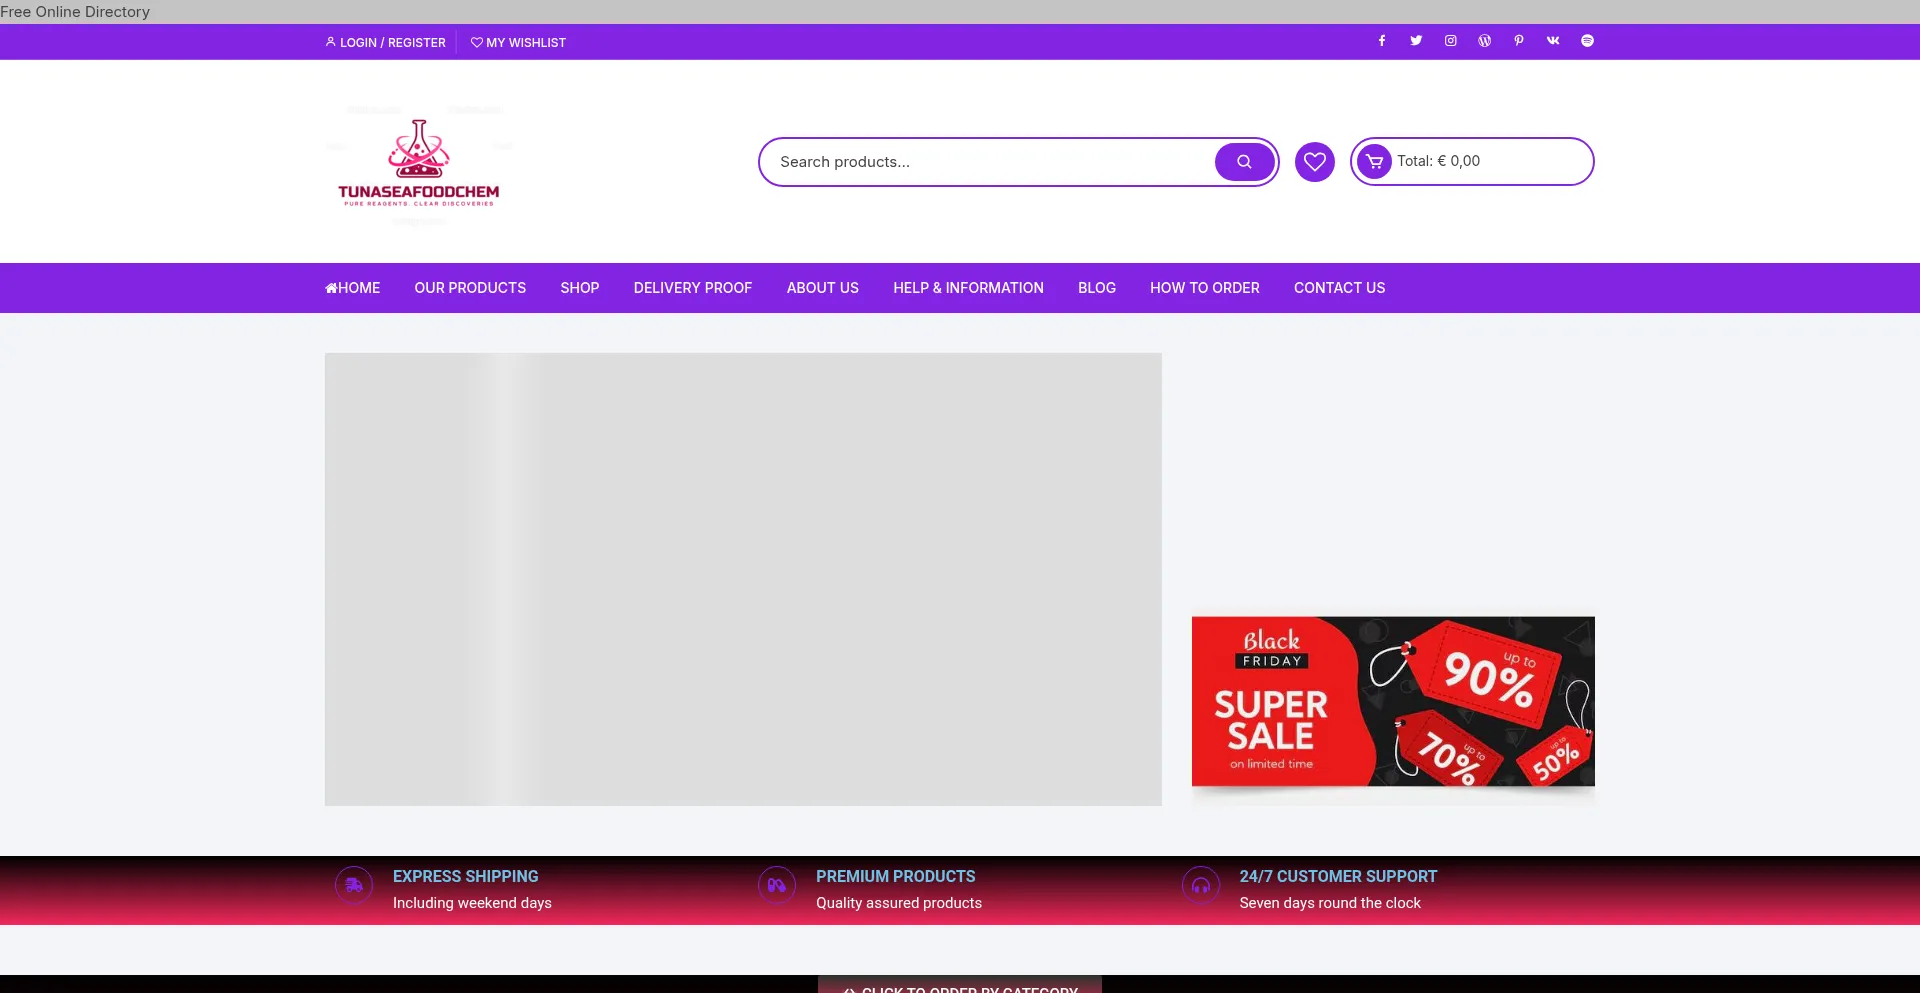
Task: Open the DELIVERY PROOF page
Action: (x=692, y=288)
